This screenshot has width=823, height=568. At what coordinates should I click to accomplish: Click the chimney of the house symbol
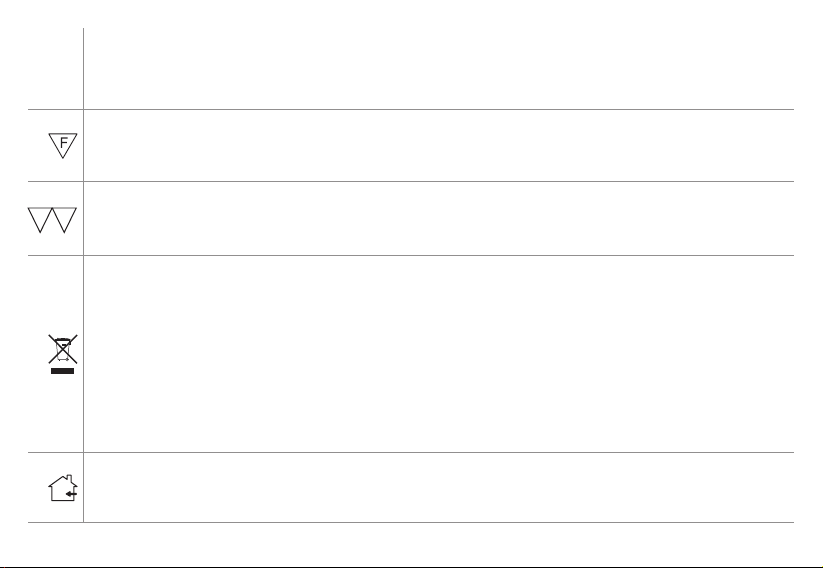[70, 478]
